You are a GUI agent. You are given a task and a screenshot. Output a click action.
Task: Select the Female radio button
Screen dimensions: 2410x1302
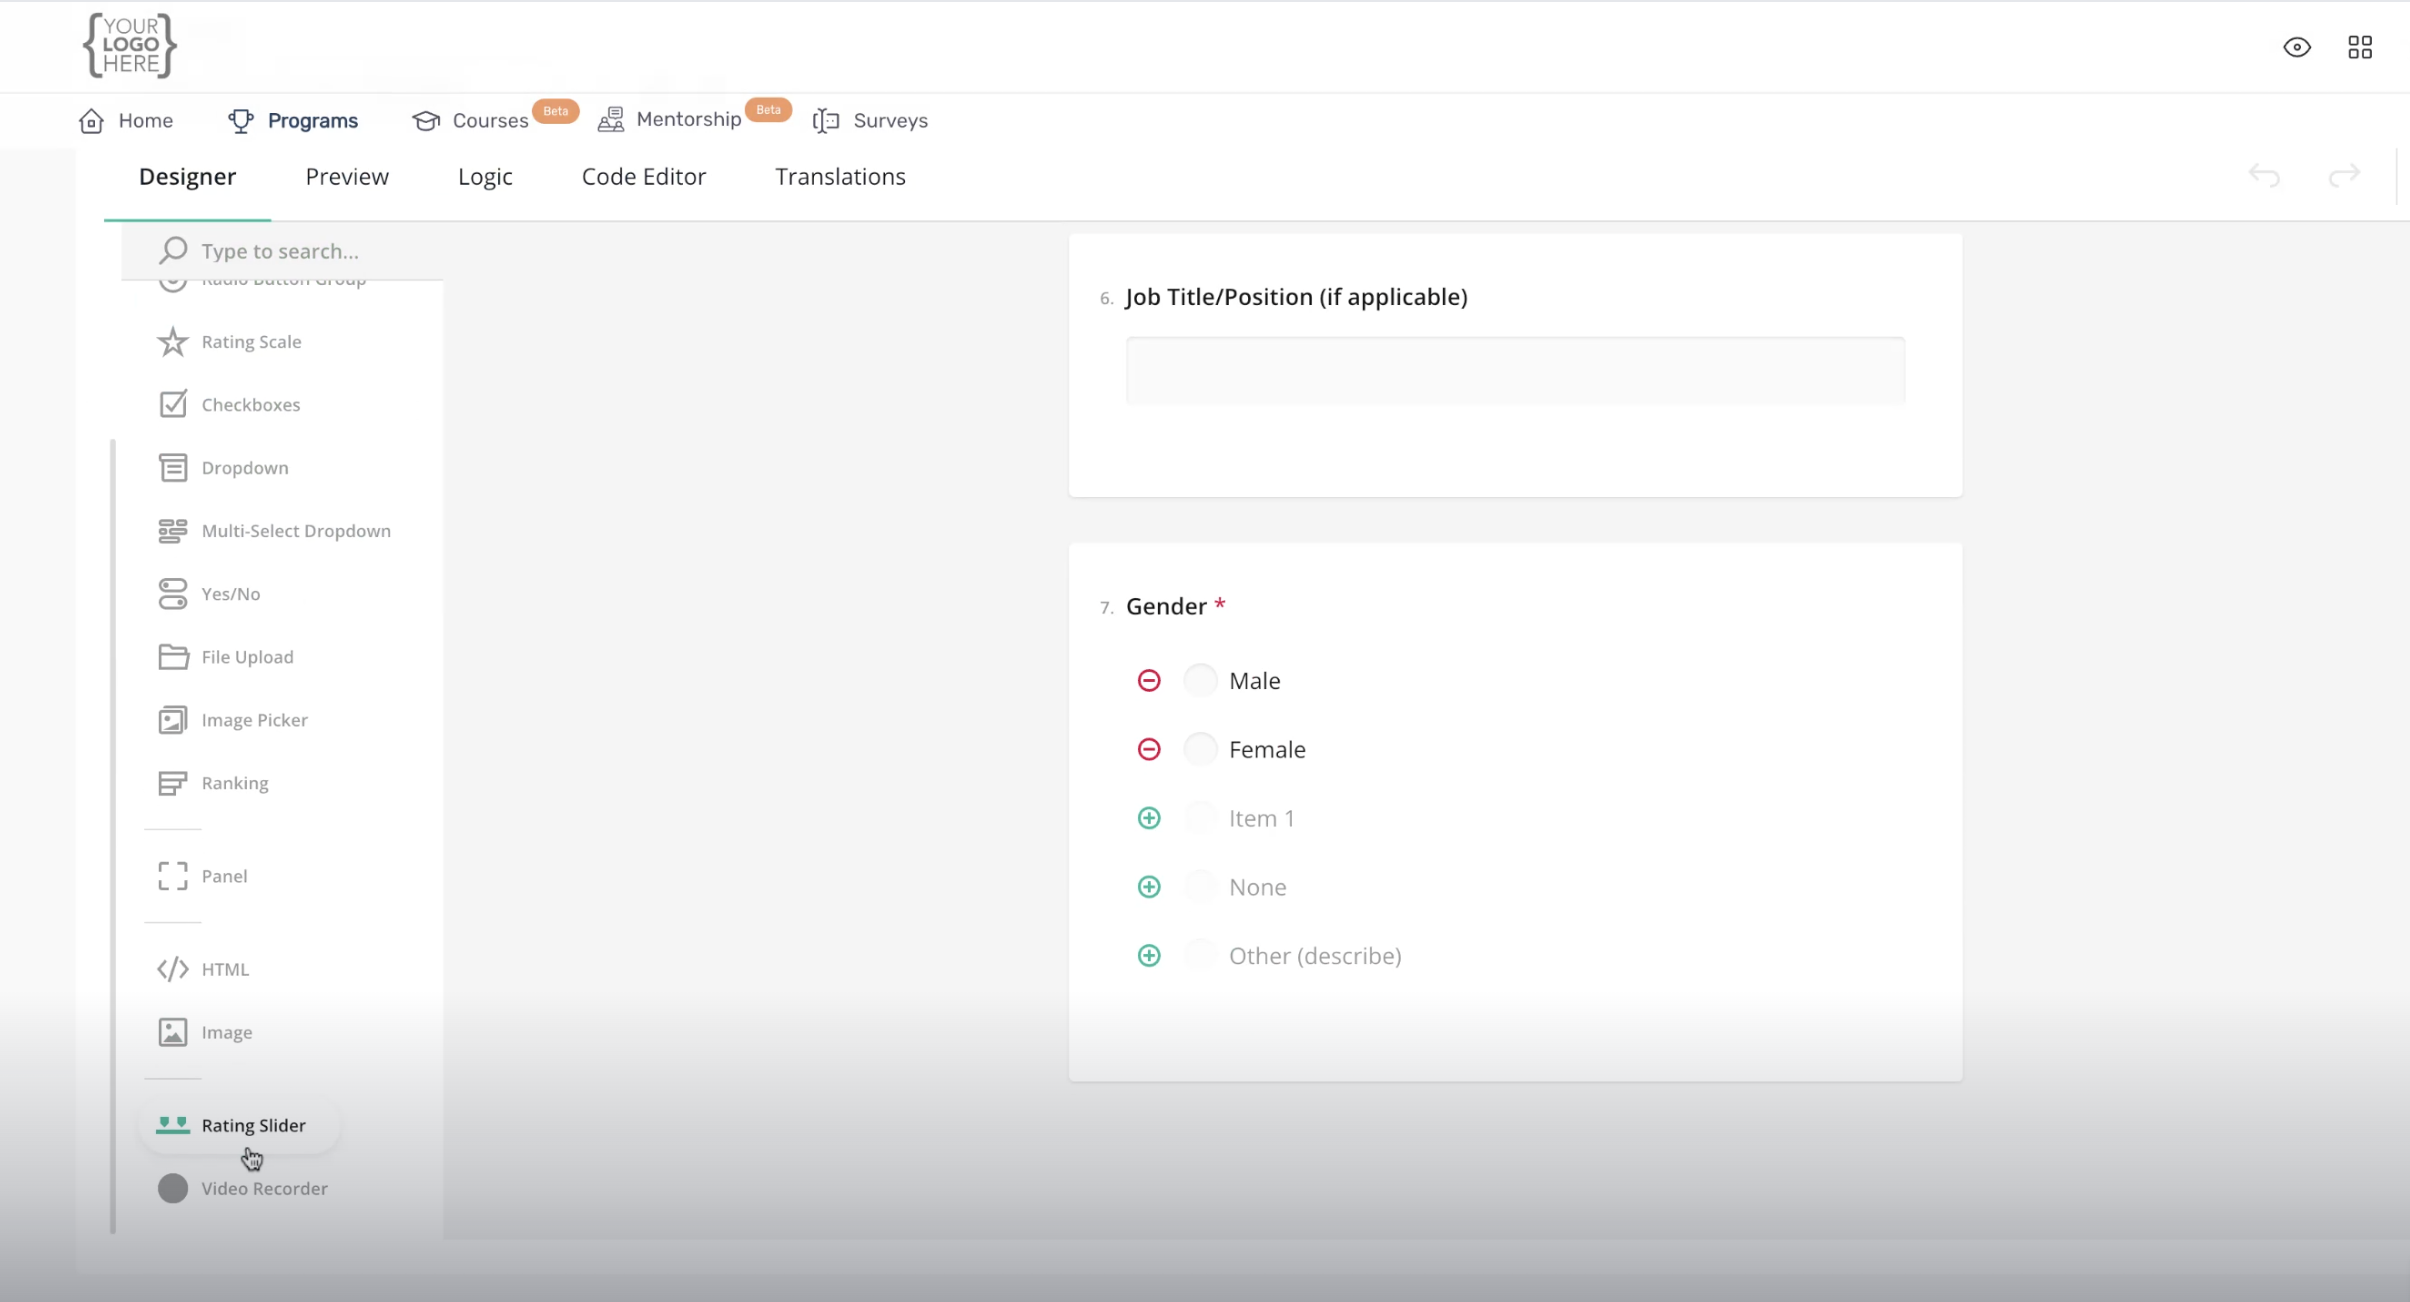click(x=1200, y=749)
